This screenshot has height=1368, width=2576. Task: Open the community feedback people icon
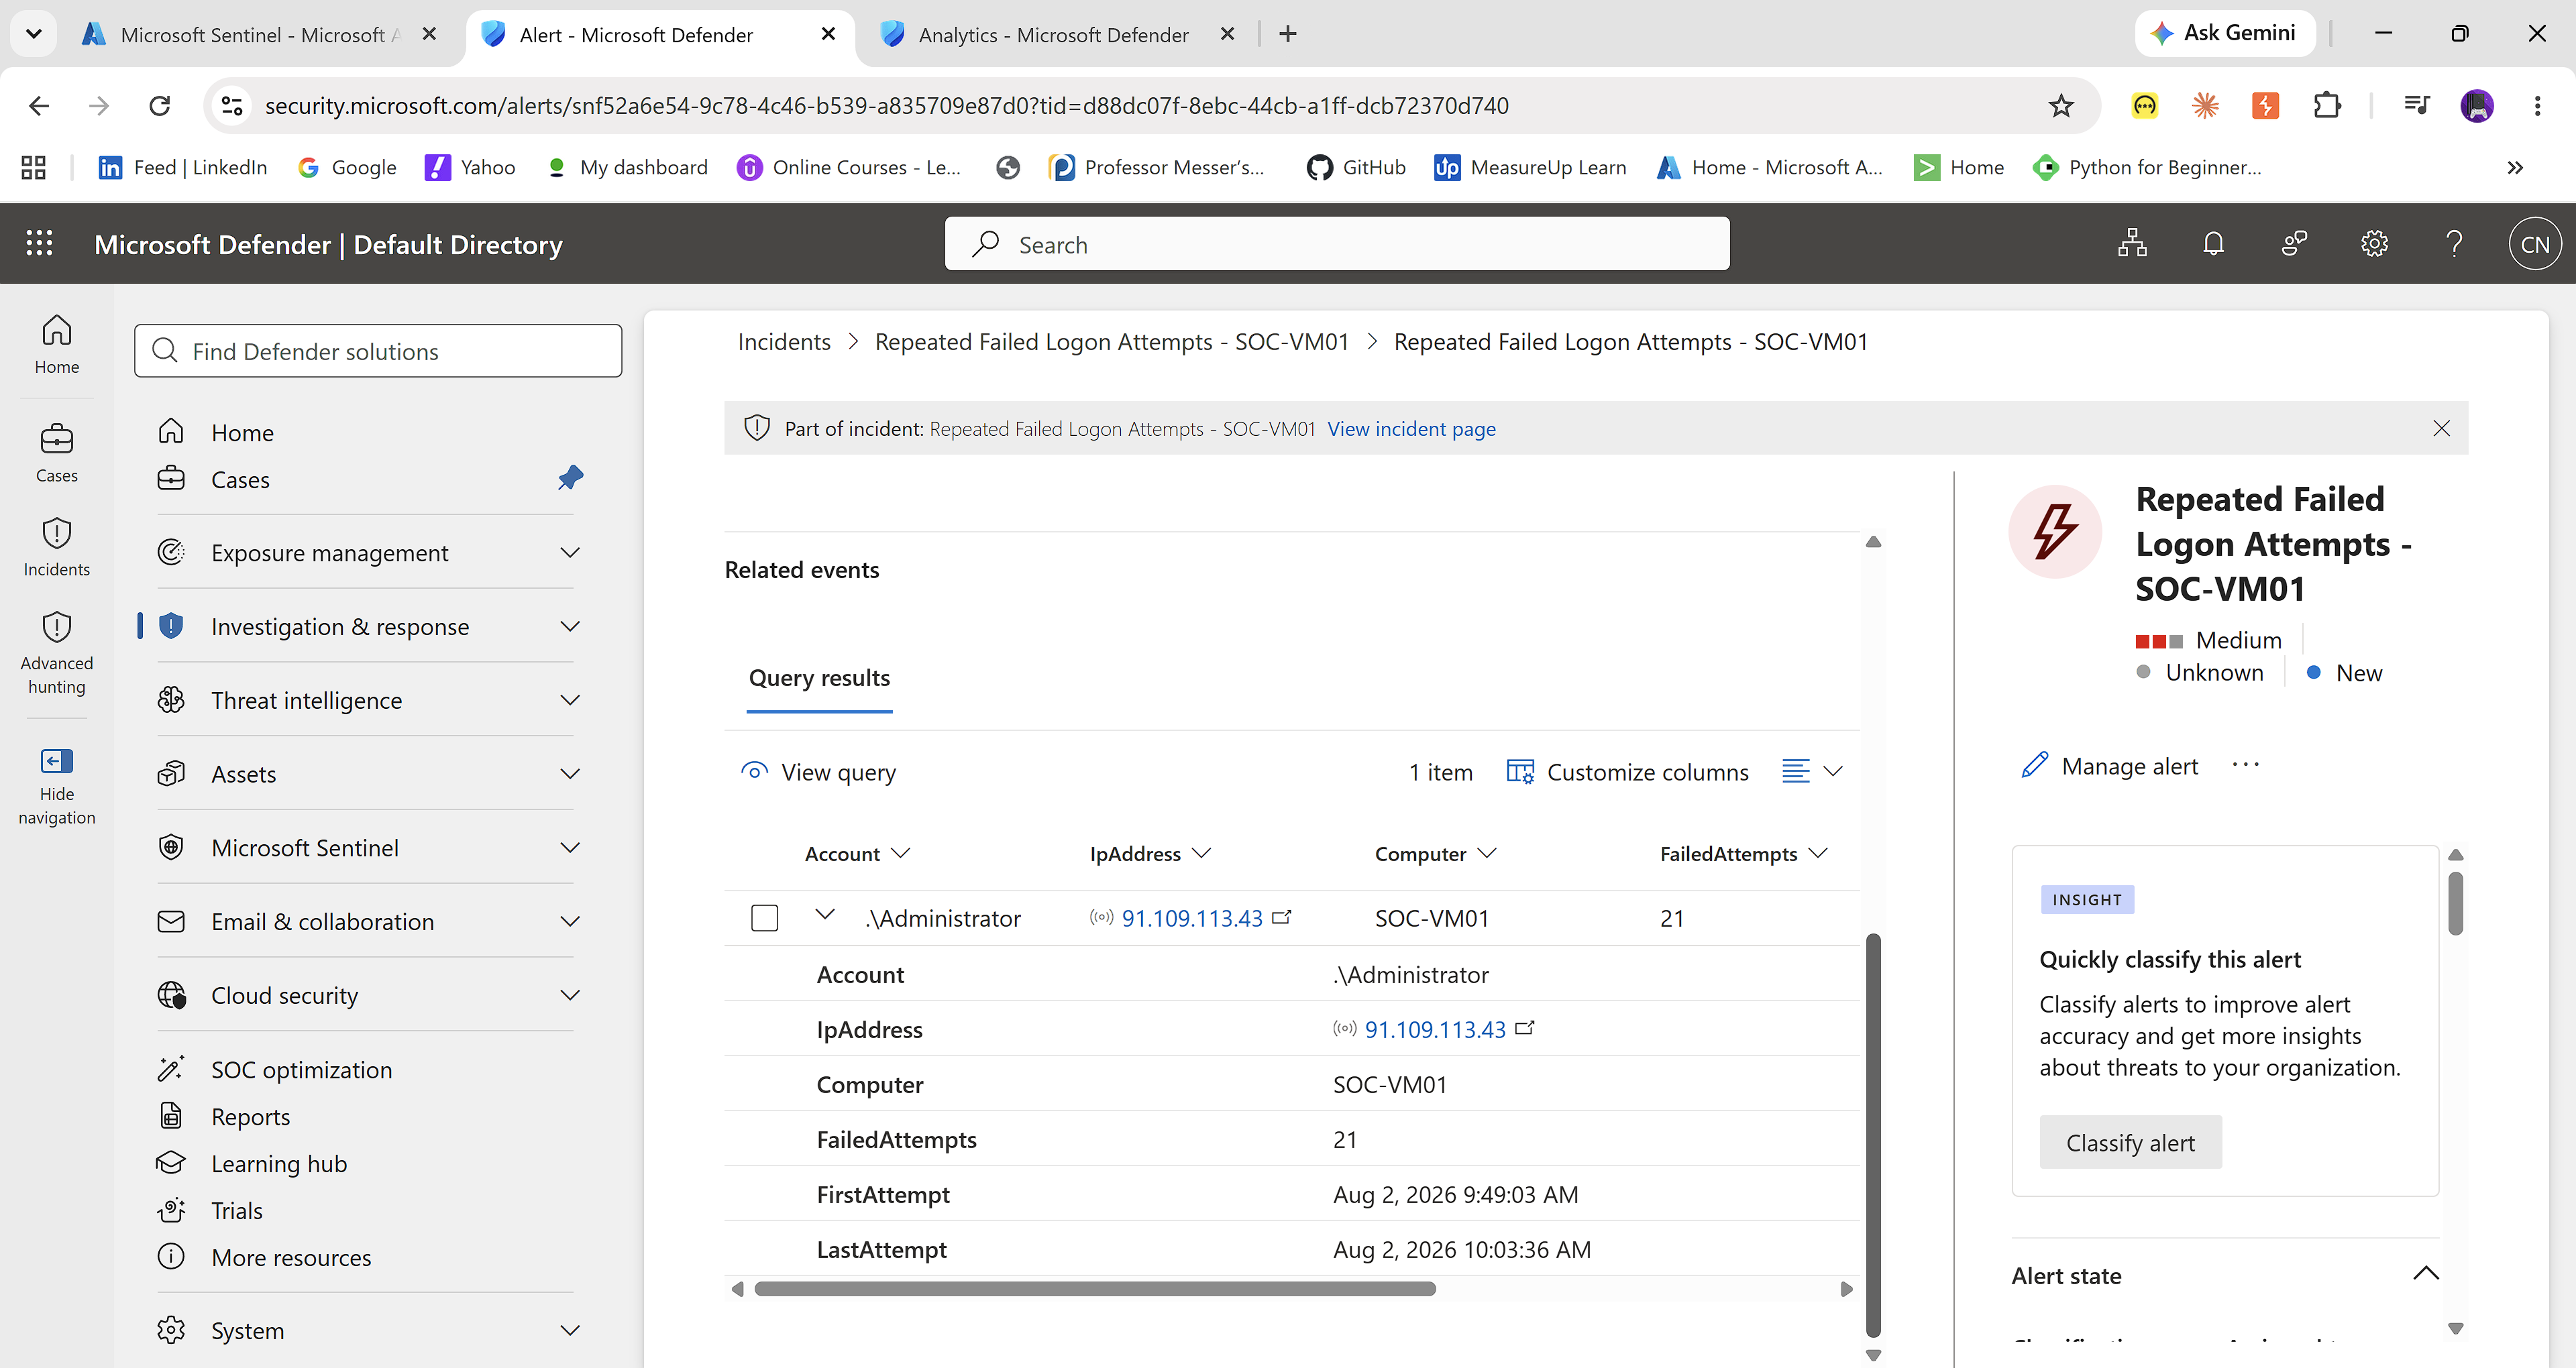pos(2294,244)
